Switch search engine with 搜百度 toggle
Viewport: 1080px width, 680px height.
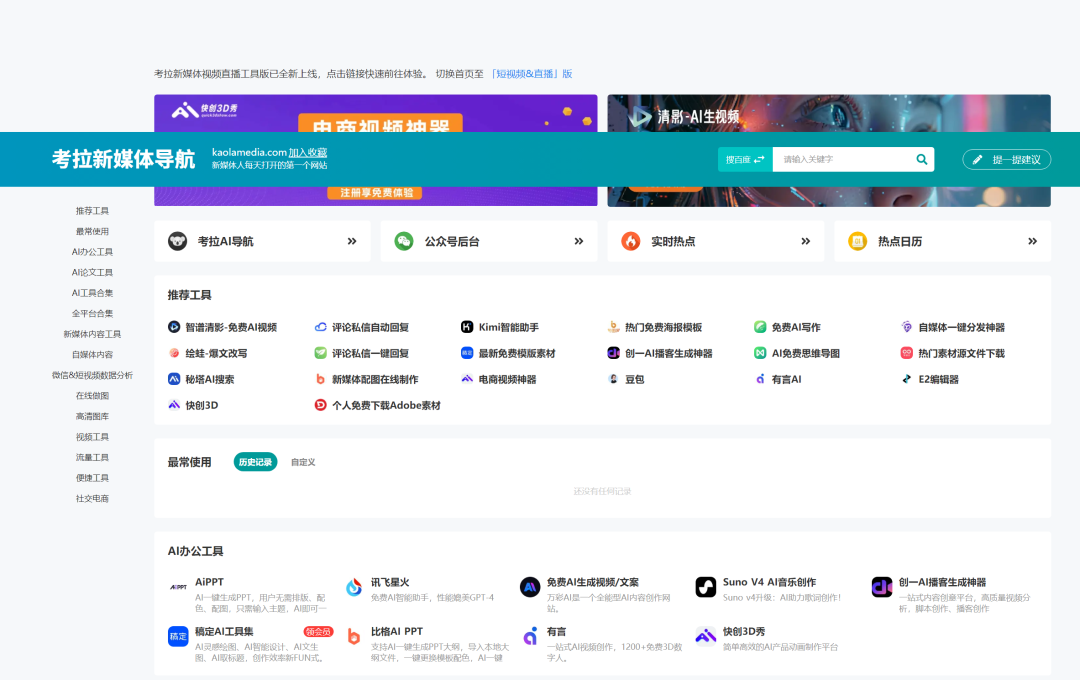click(x=745, y=159)
